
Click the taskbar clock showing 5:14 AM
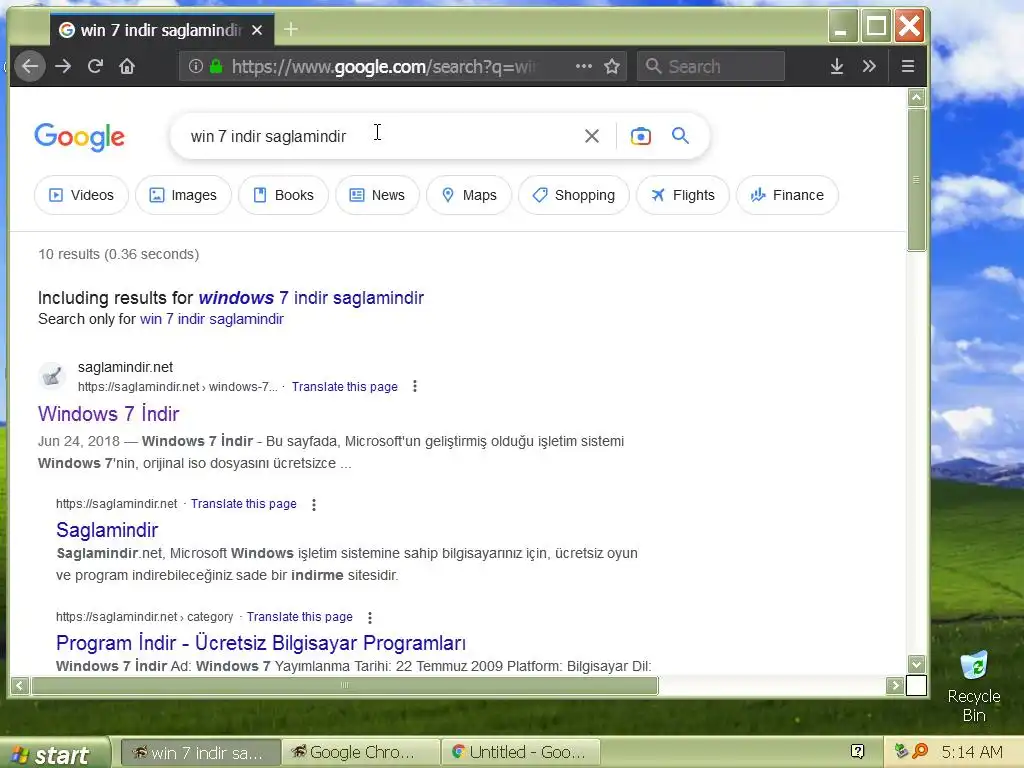click(972, 752)
